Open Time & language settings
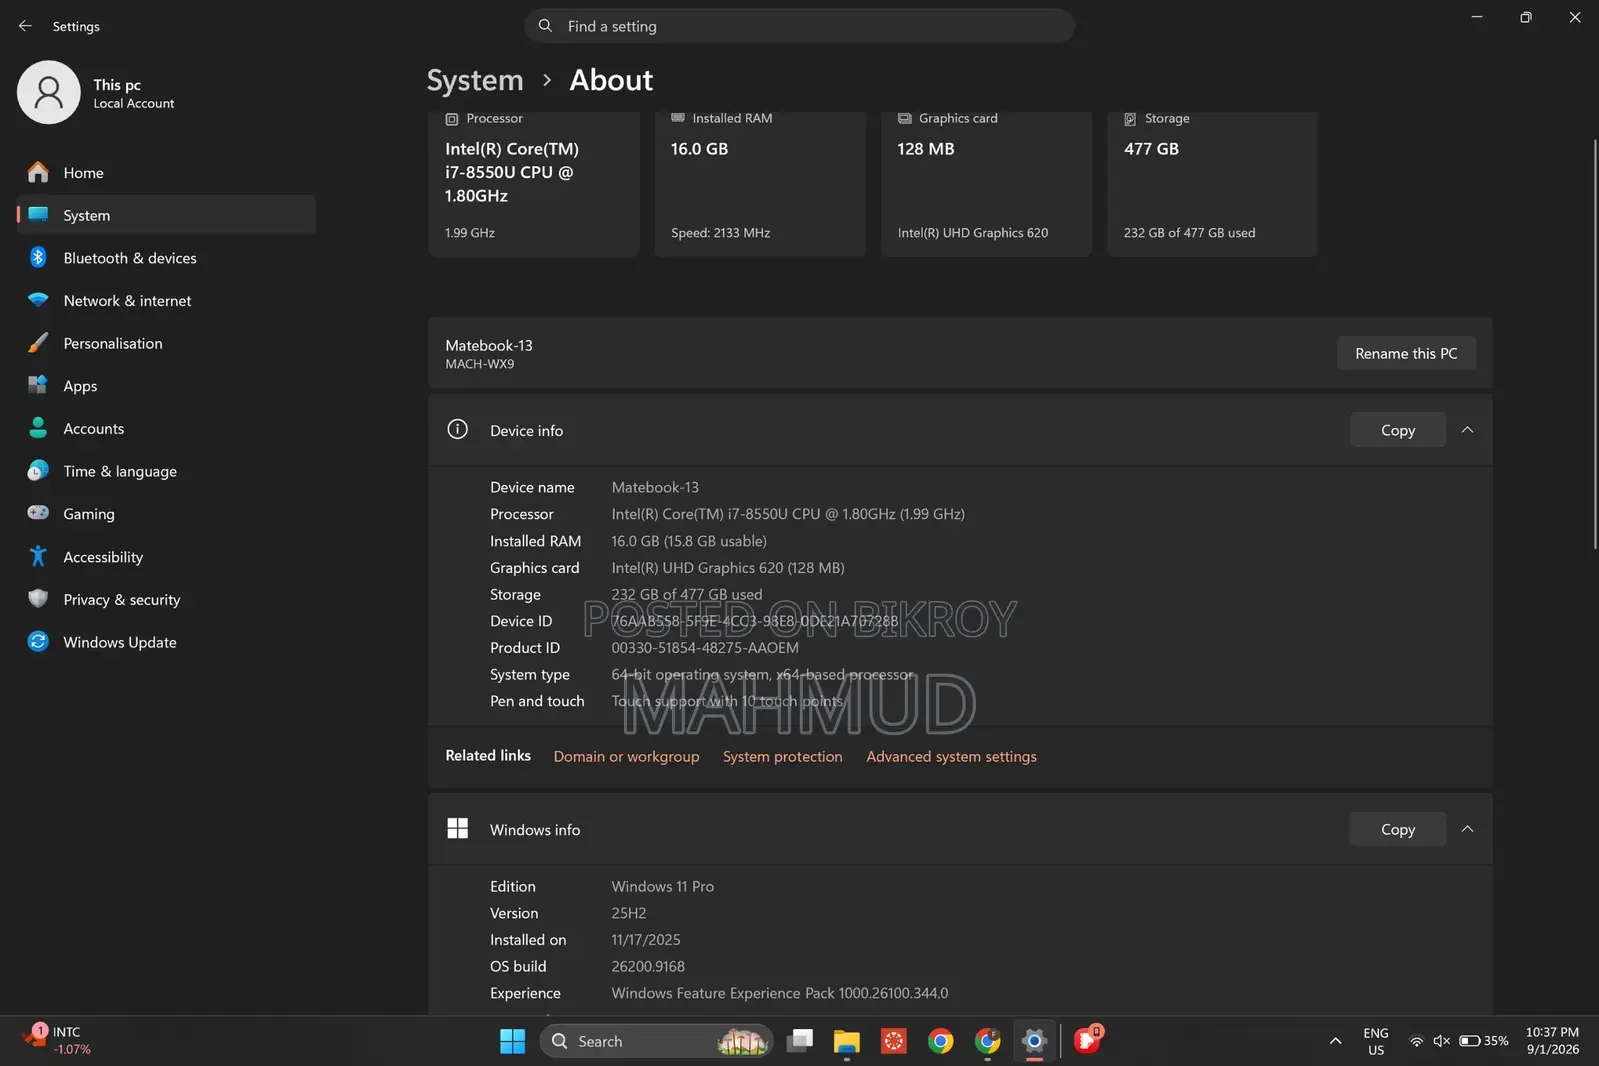This screenshot has width=1599, height=1066. point(166,471)
